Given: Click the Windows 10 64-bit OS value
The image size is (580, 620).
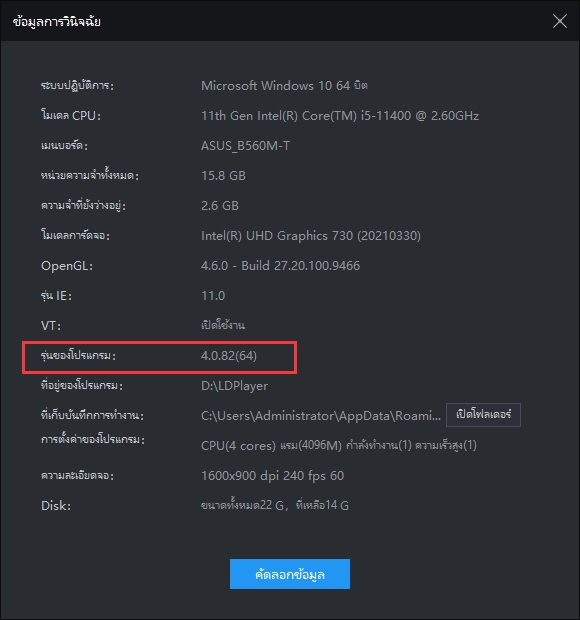Looking at the screenshot, I should [284, 85].
